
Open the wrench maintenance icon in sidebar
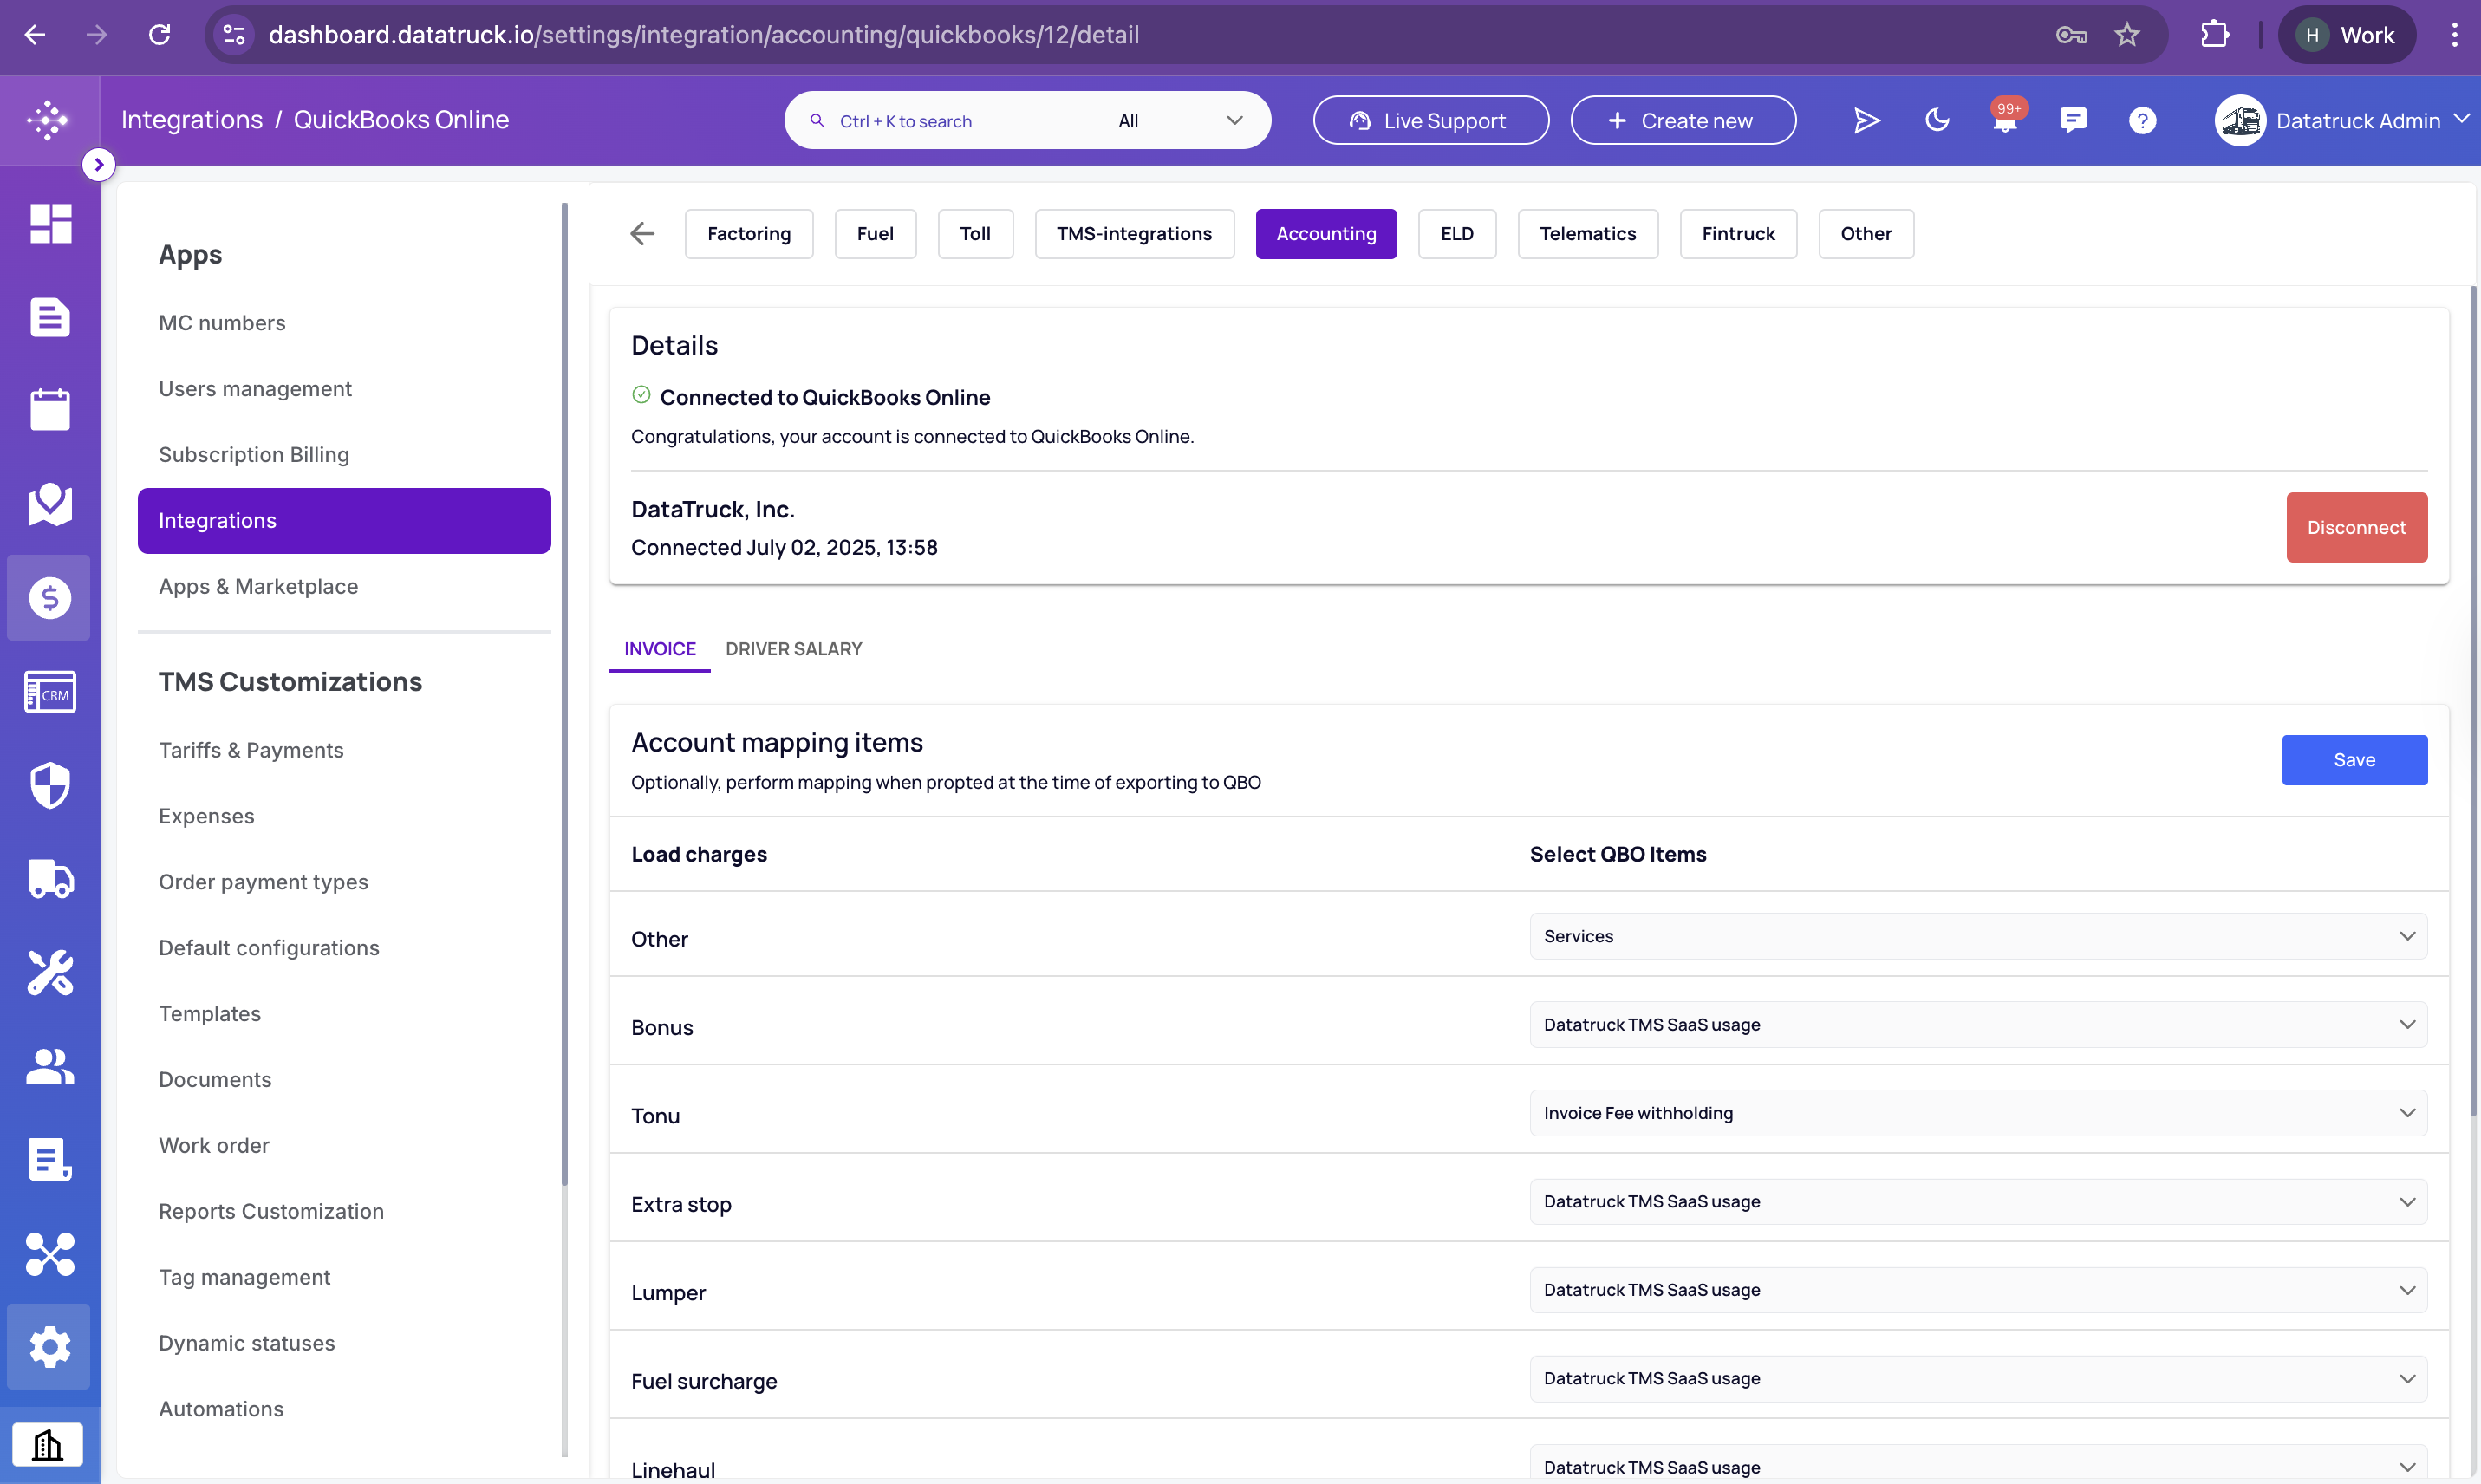tap(50, 972)
